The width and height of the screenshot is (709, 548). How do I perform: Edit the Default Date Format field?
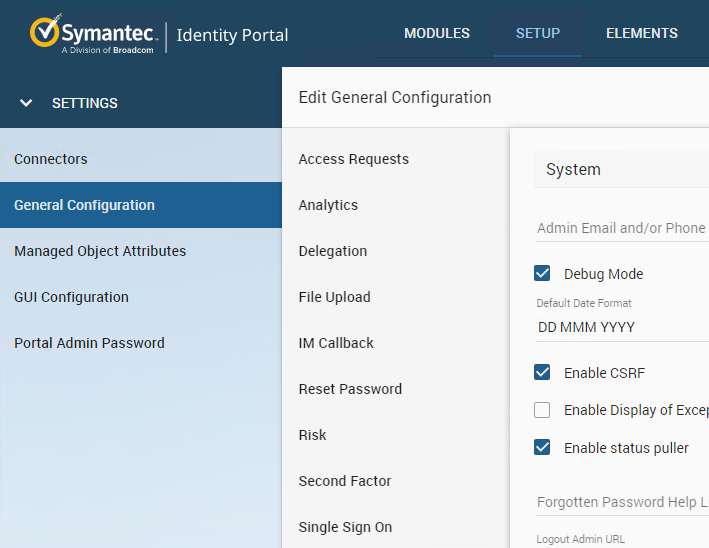(x=621, y=327)
